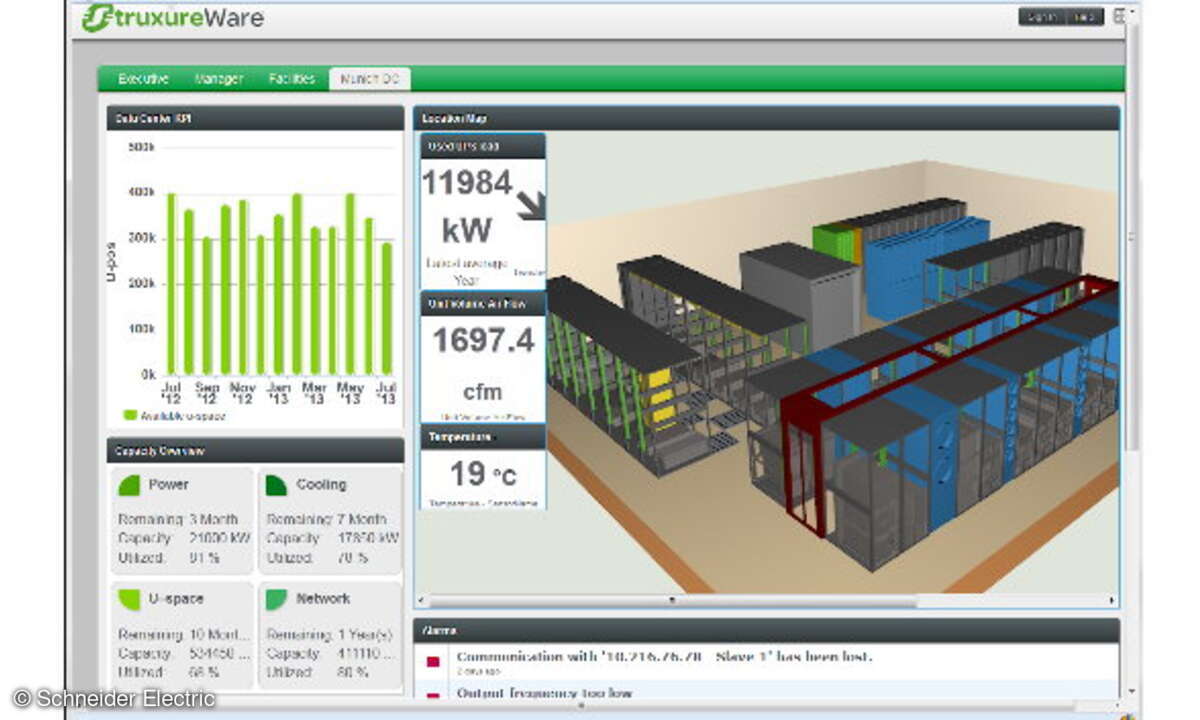Click the page vertical scrollbar down arrow

[x=1131, y=690]
